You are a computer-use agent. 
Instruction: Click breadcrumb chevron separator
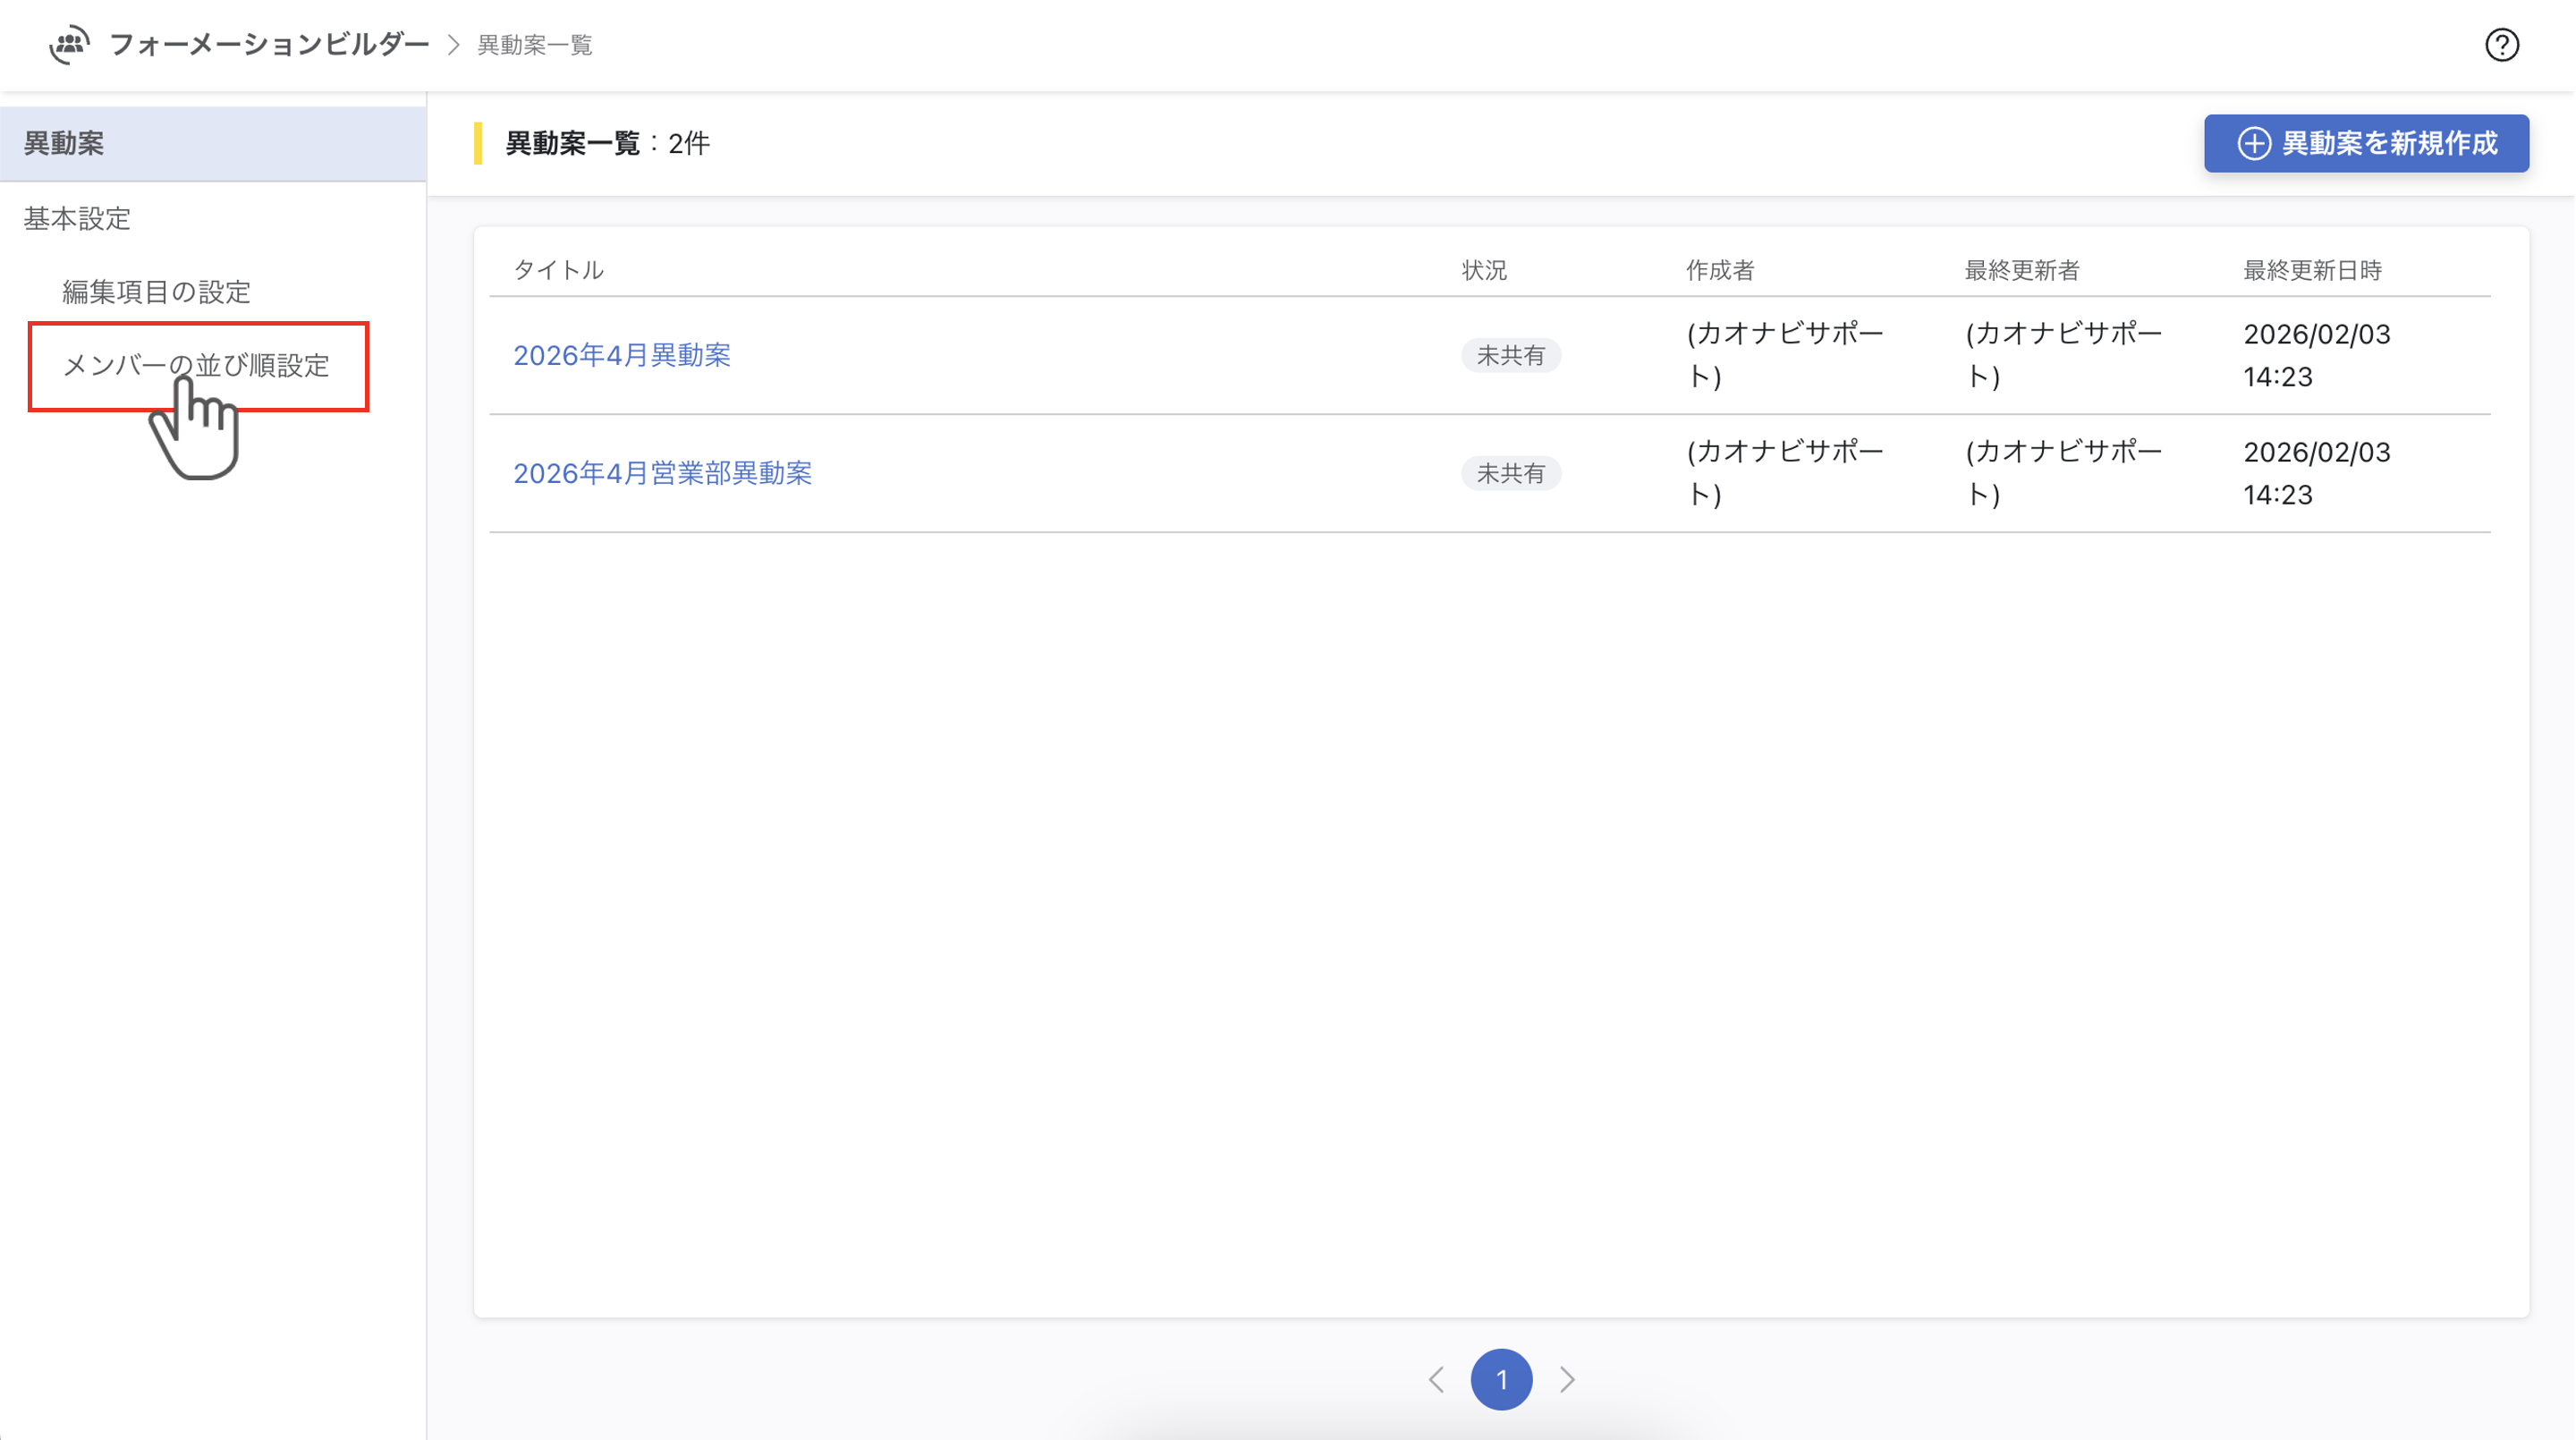tap(454, 45)
